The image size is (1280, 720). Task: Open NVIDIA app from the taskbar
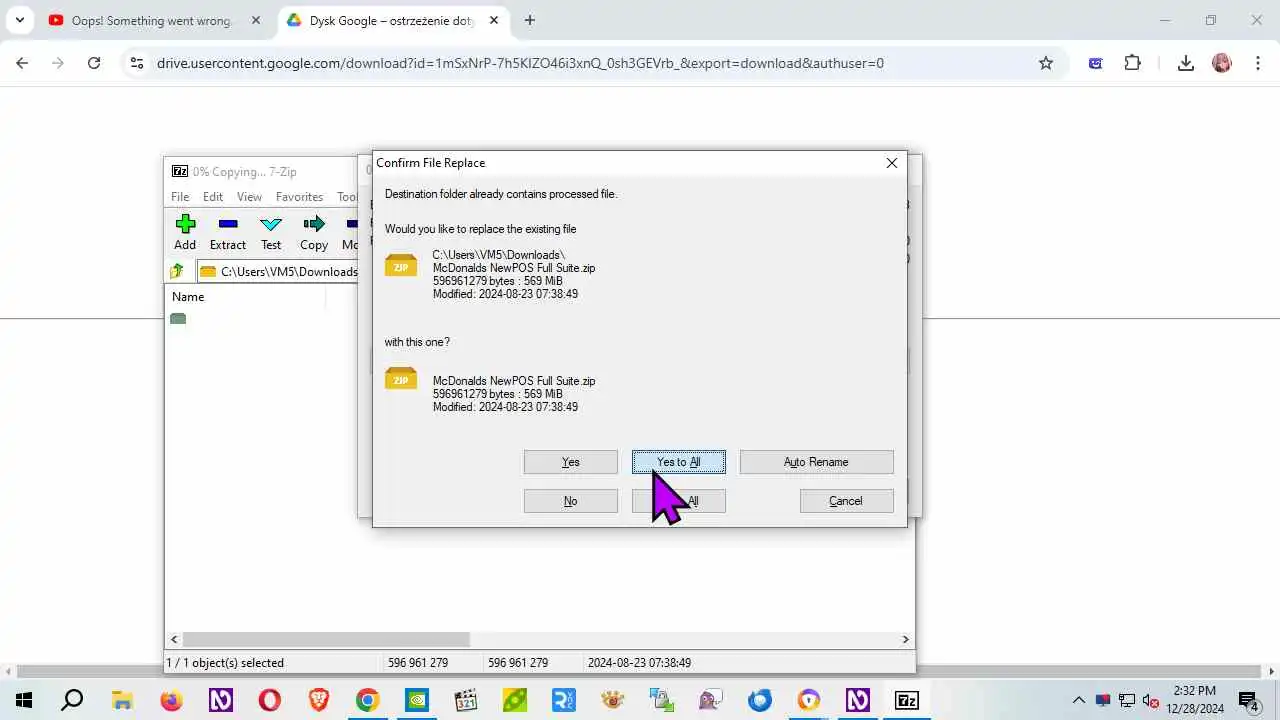click(417, 700)
